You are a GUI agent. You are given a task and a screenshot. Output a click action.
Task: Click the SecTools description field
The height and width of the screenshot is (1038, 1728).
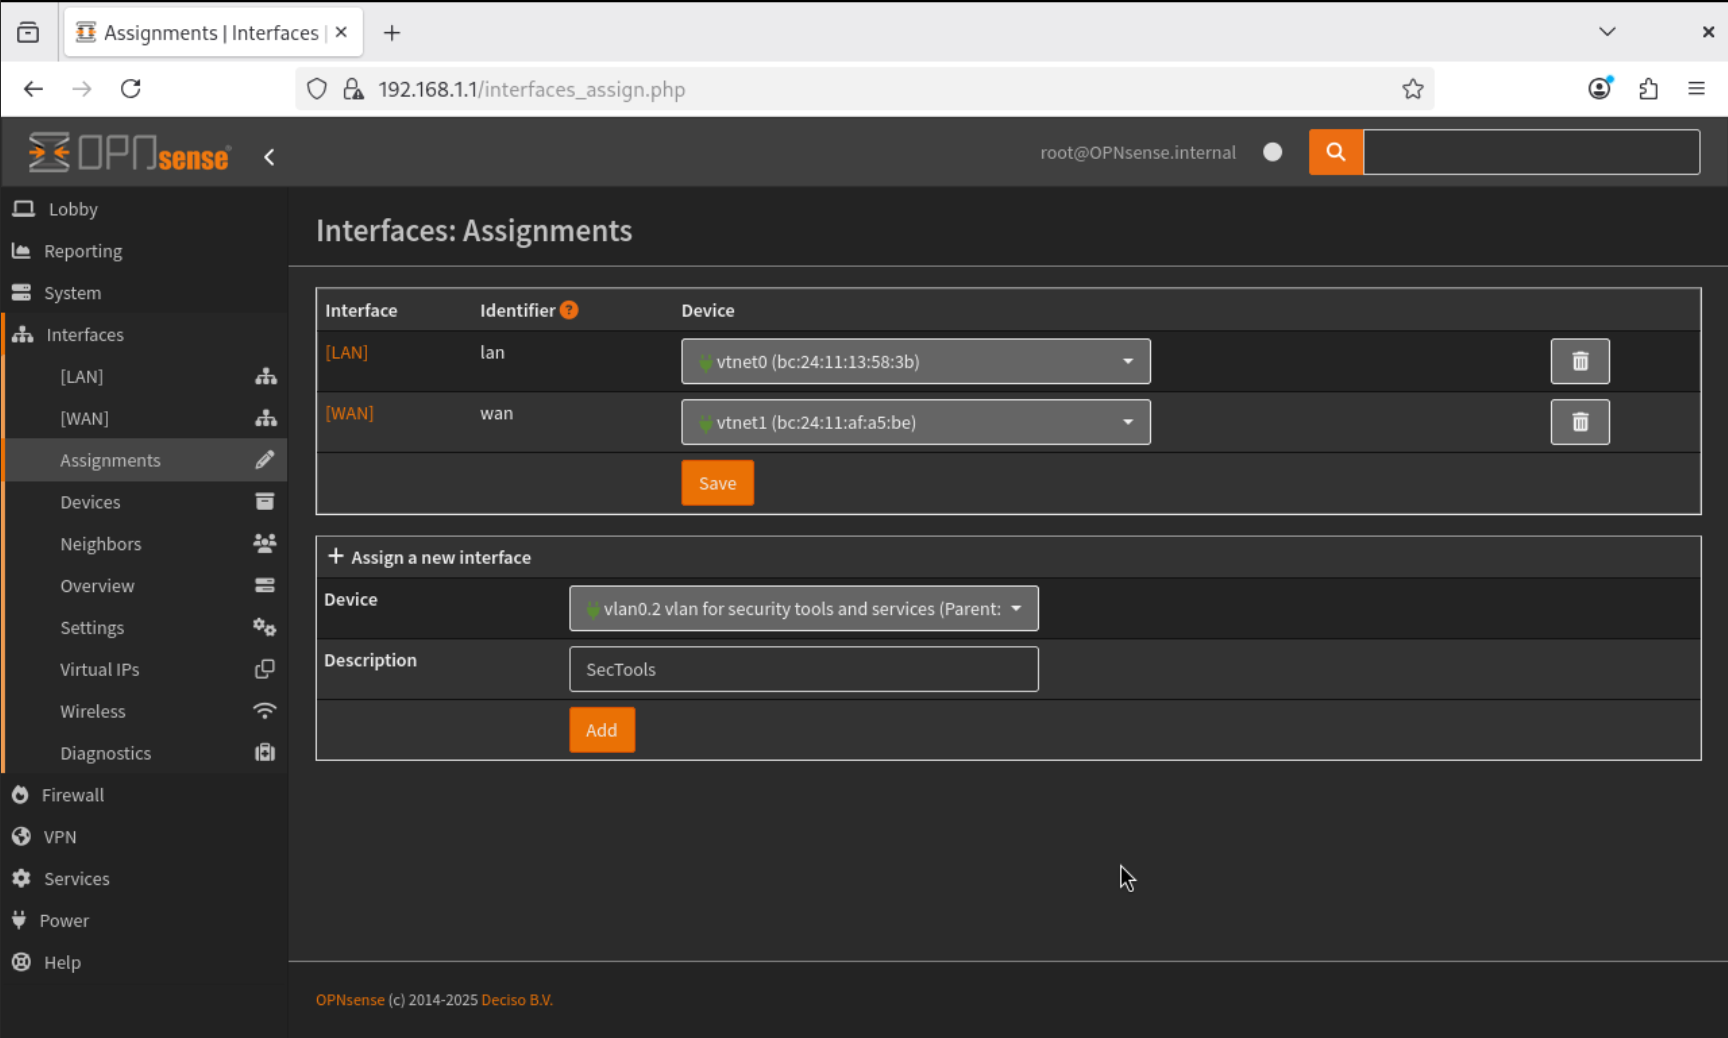tap(803, 669)
